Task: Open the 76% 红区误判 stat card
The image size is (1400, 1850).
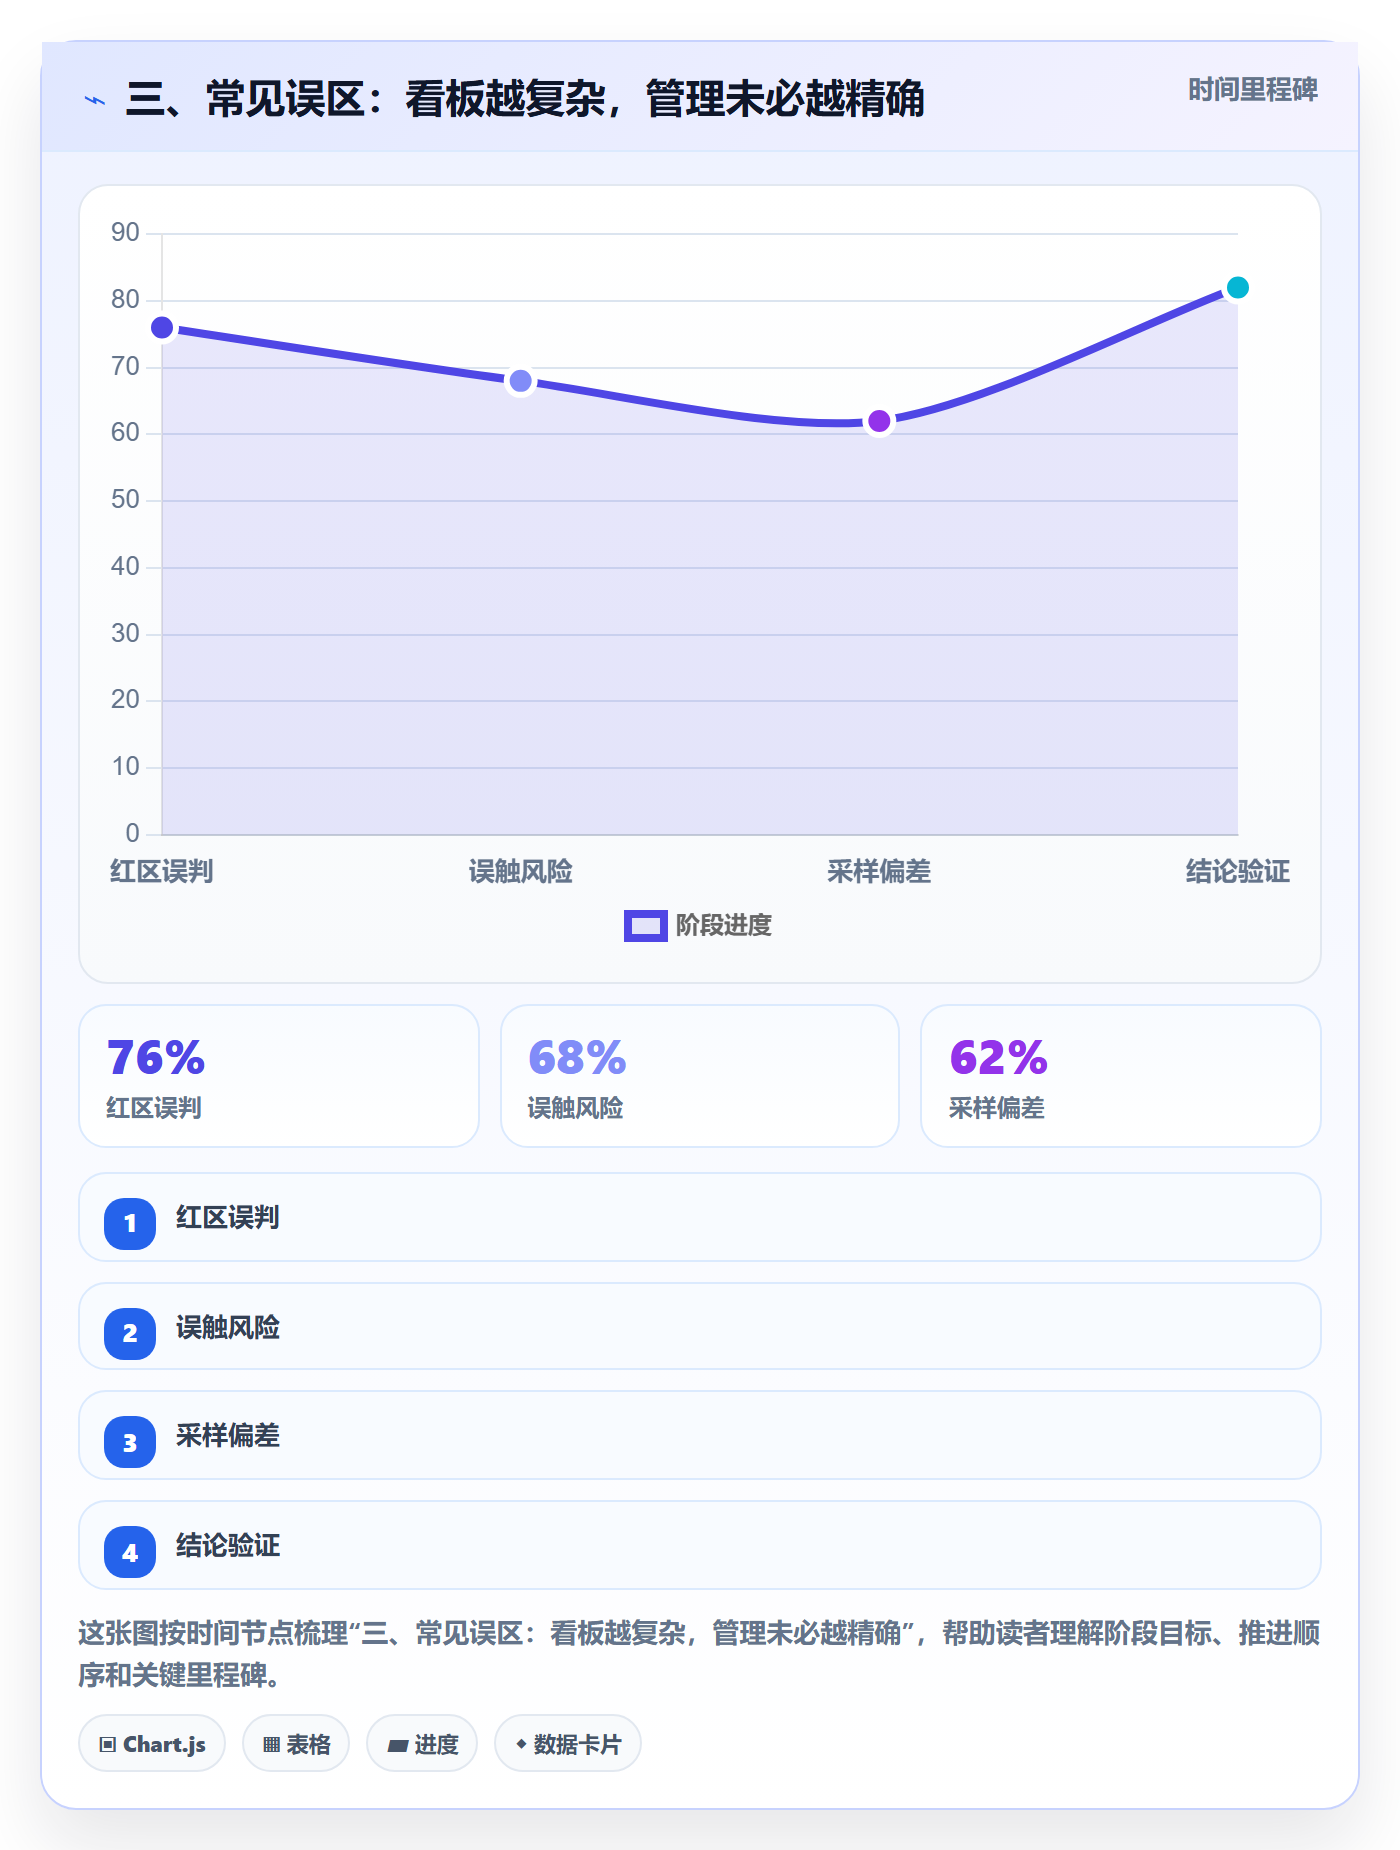Action: point(279,1076)
